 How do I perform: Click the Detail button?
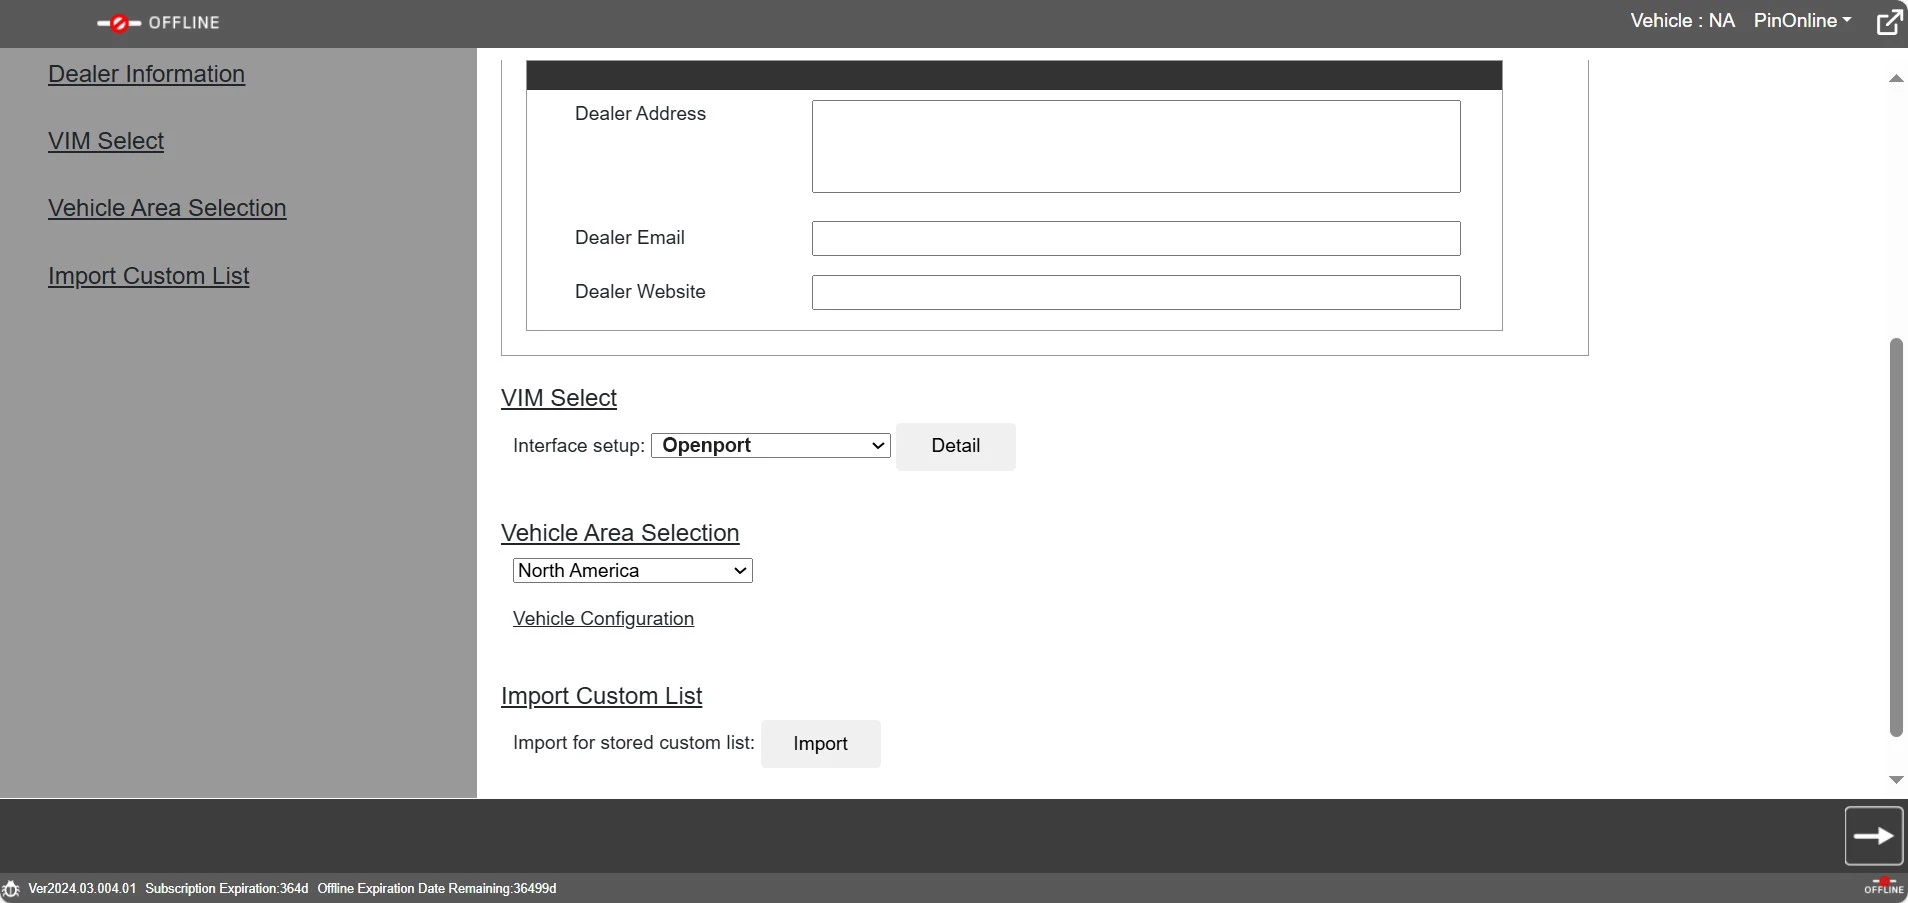click(x=955, y=446)
